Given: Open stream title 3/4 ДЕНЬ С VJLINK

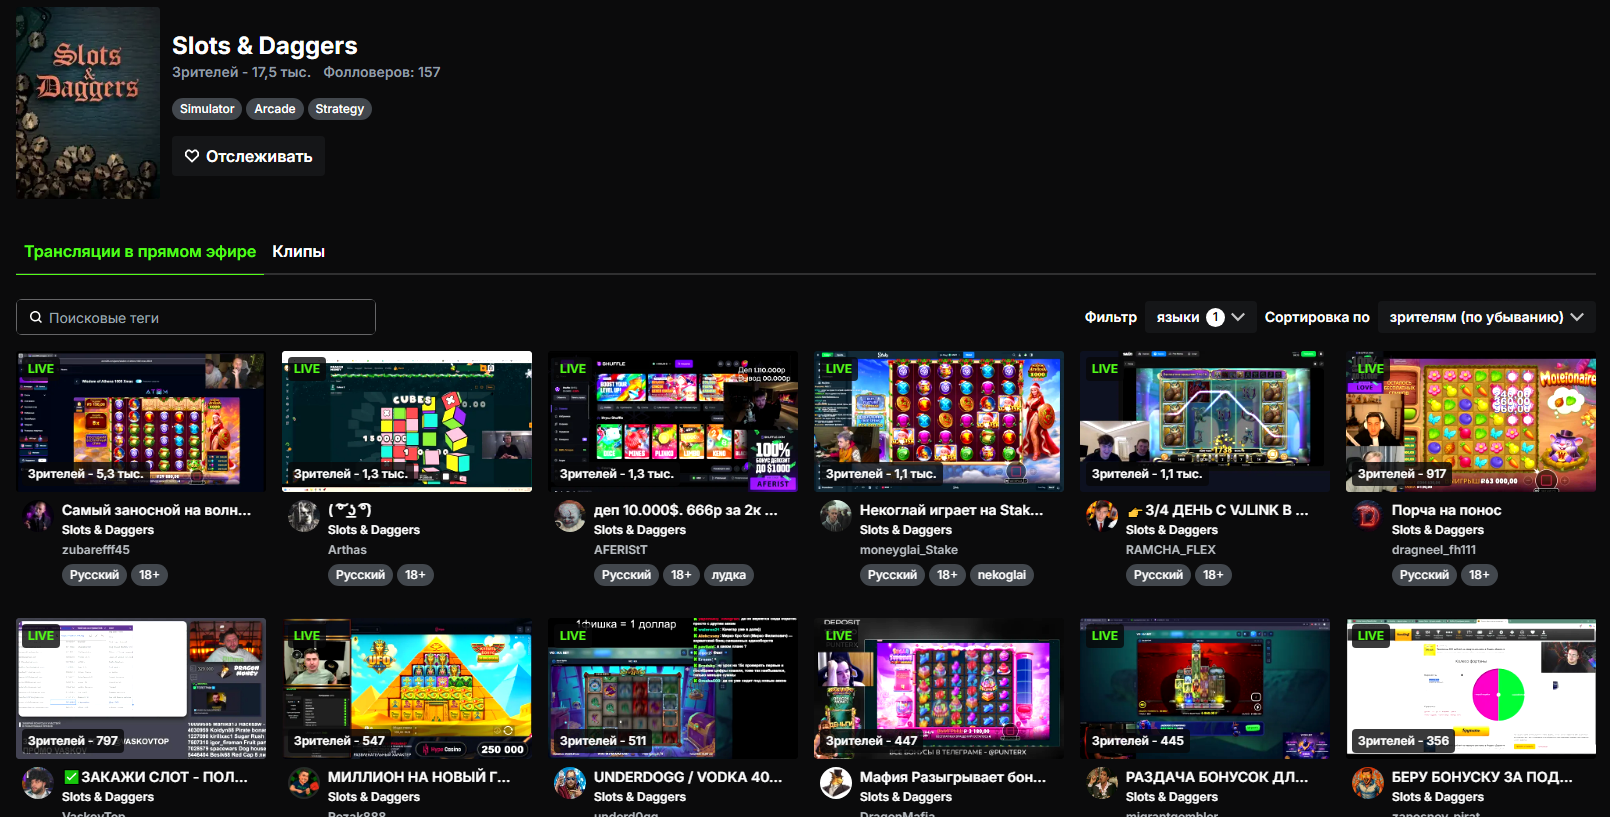Looking at the screenshot, I should [1217, 510].
